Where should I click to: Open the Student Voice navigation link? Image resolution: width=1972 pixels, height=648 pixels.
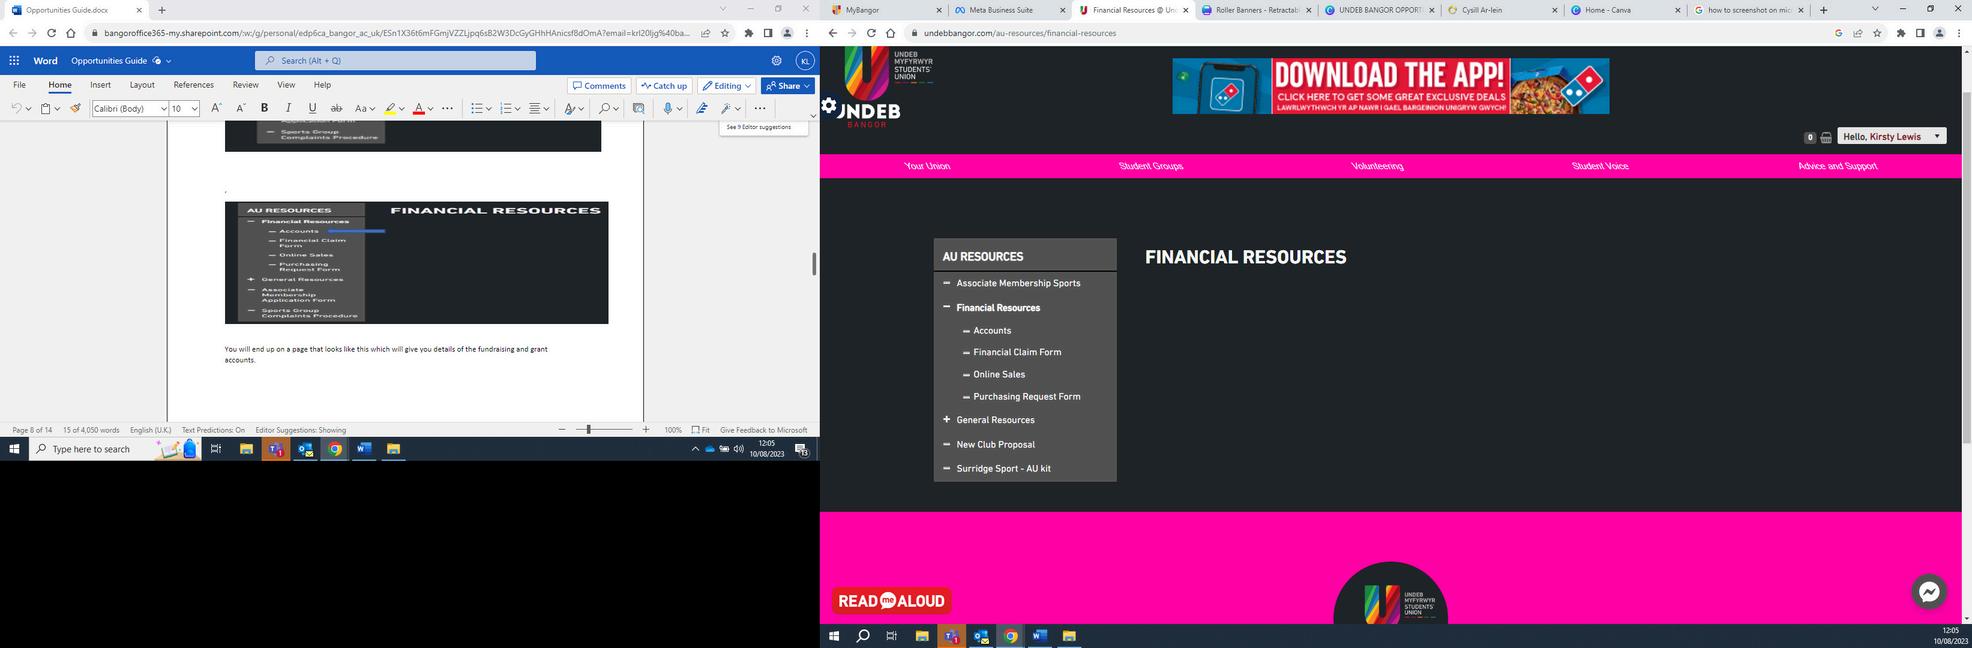[1600, 166]
